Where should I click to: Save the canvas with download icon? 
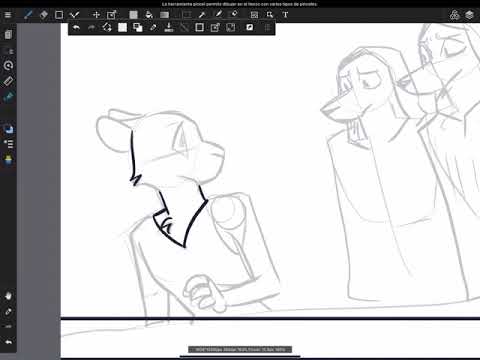(x=169, y=27)
